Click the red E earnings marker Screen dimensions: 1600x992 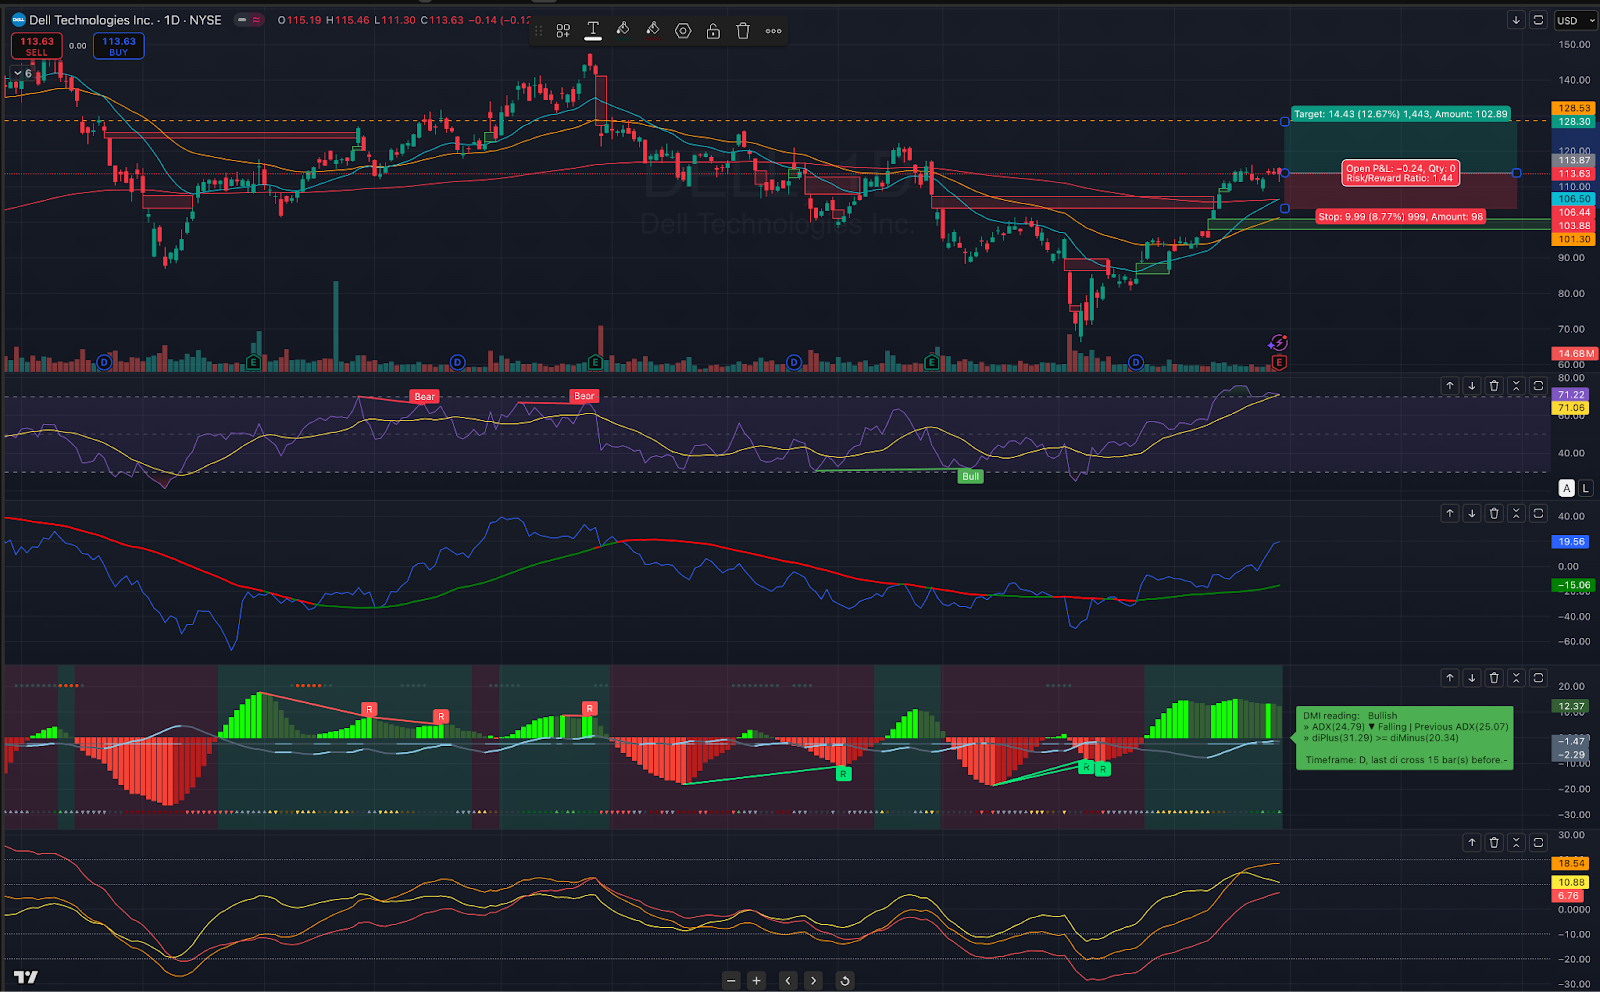1279,362
